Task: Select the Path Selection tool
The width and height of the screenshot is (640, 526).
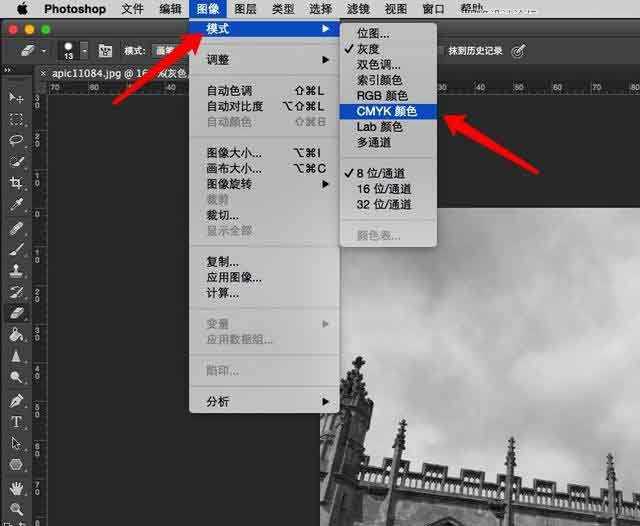Action: click(x=16, y=443)
